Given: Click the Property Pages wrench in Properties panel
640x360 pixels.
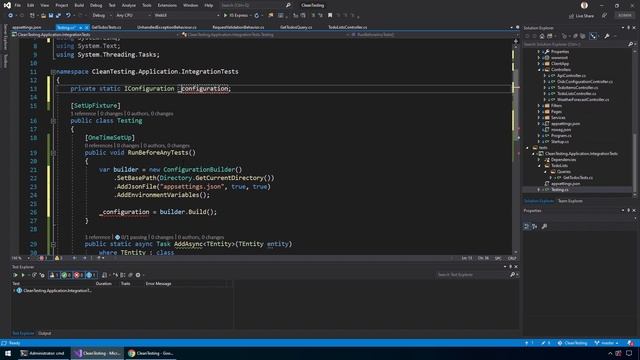Looking at the screenshot, I should [x=544, y=227].
